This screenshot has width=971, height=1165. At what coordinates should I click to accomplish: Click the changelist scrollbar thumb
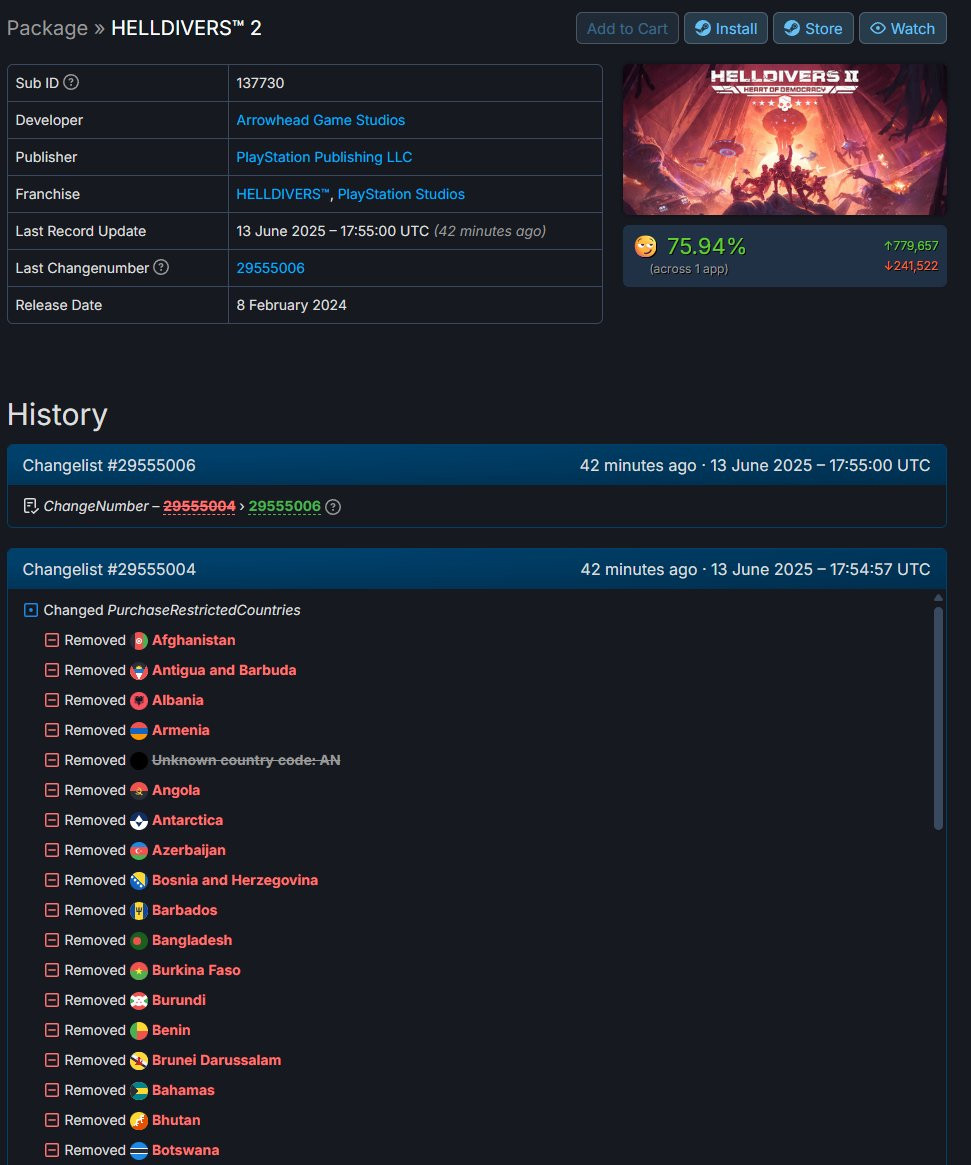click(x=938, y=718)
